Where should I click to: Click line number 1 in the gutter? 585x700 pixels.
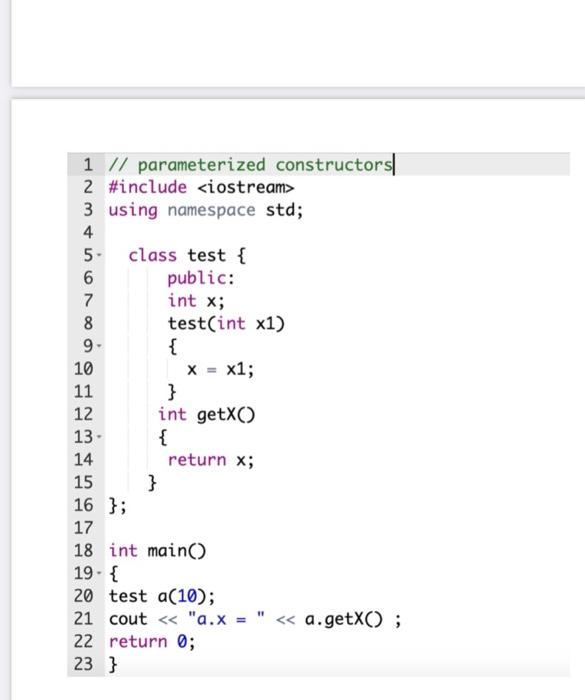click(88, 165)
